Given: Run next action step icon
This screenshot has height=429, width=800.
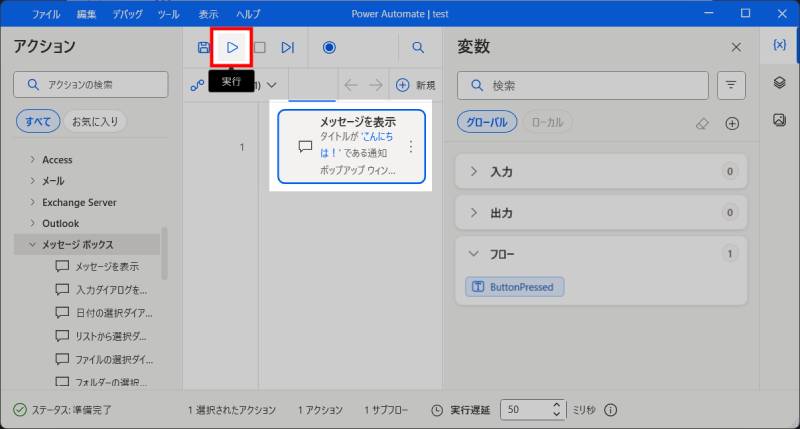Looking at the screenshot, I should pyautogui.click(x=288, y=47).
